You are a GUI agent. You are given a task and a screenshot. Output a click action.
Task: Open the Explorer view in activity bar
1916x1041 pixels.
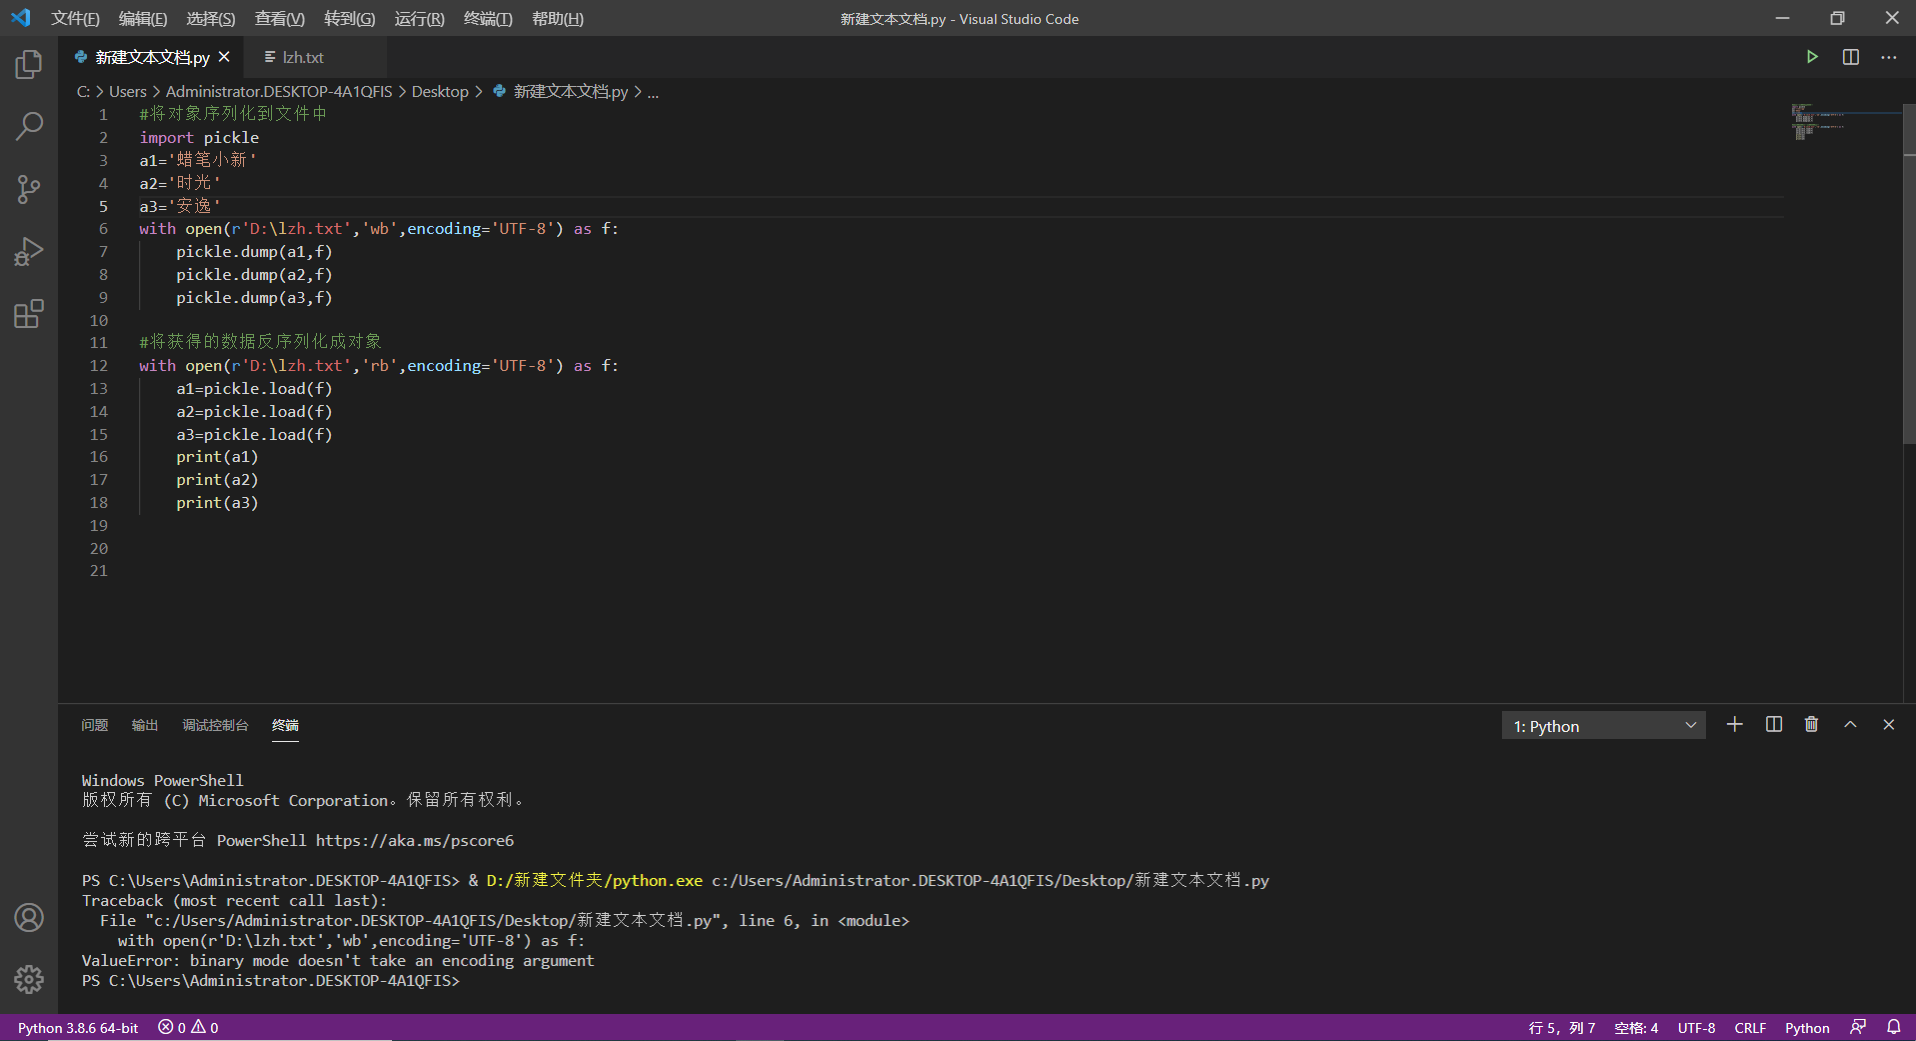[29, 65]
